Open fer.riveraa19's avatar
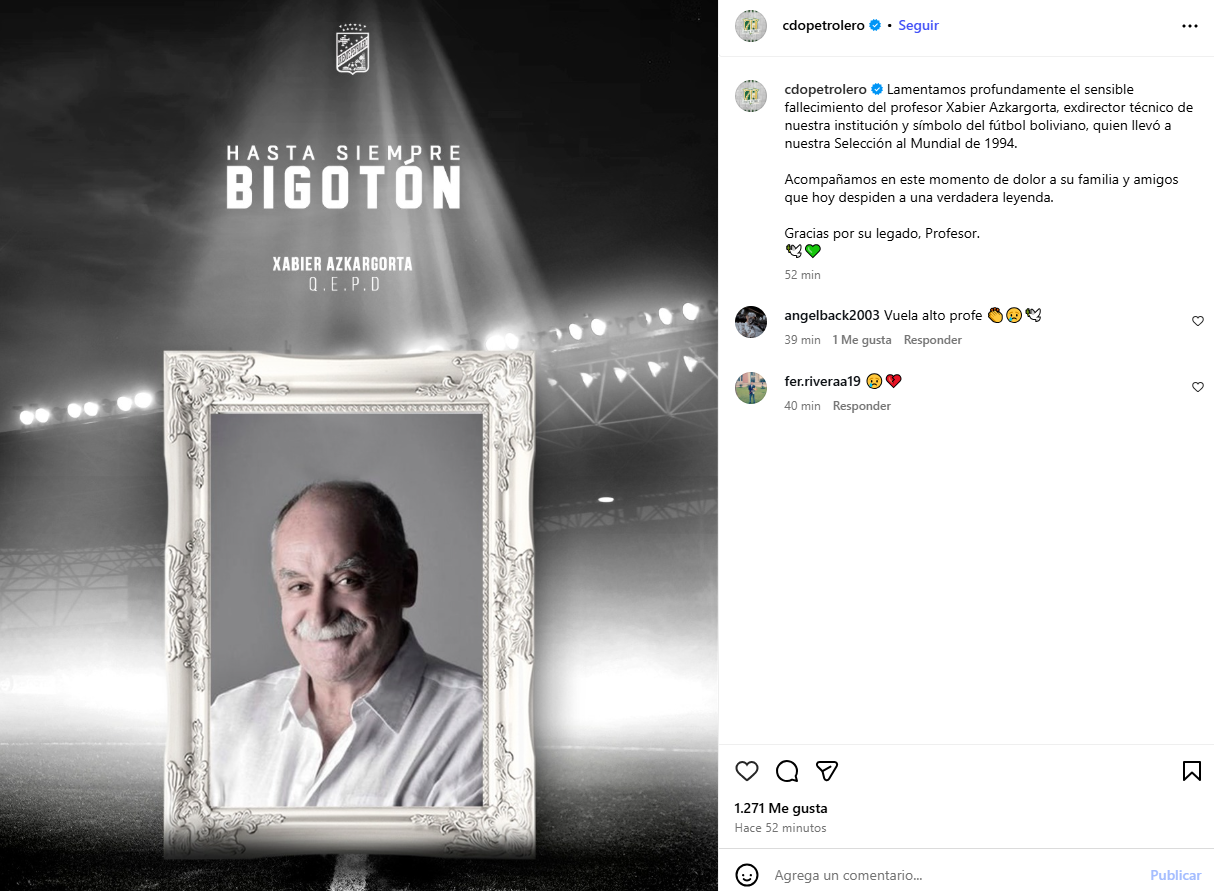The image size is (1214, 891). pos(751,388)
